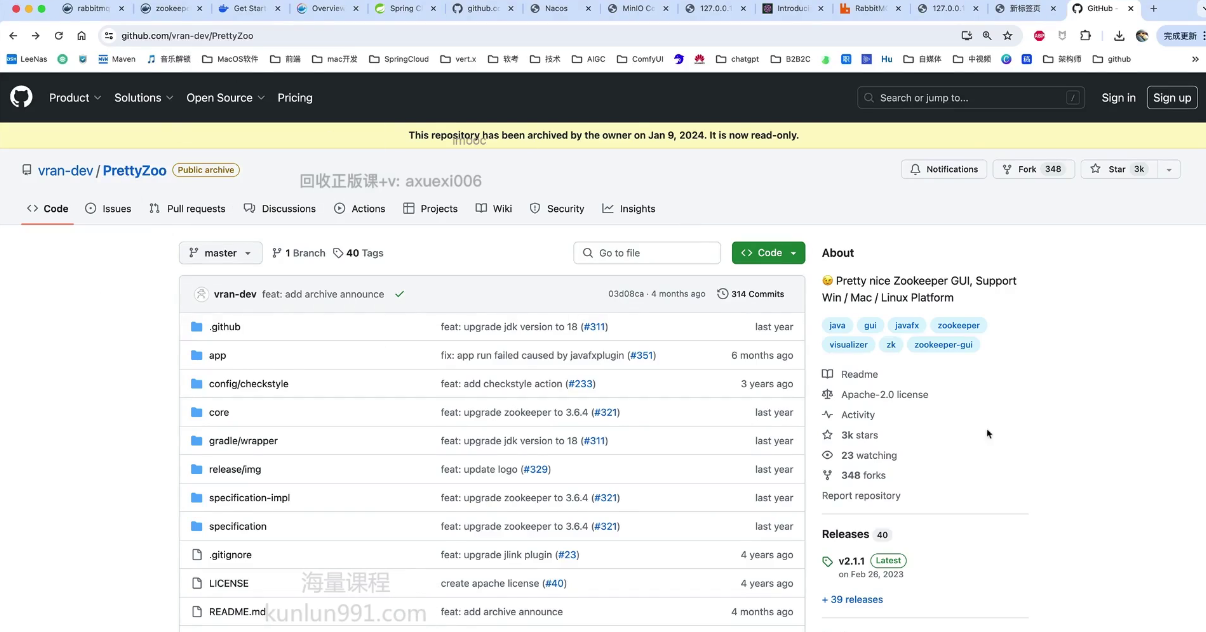This screenshot has height=632, width=1206.
Task: Click the Pricing link in header
Action: tap(295, 98)
